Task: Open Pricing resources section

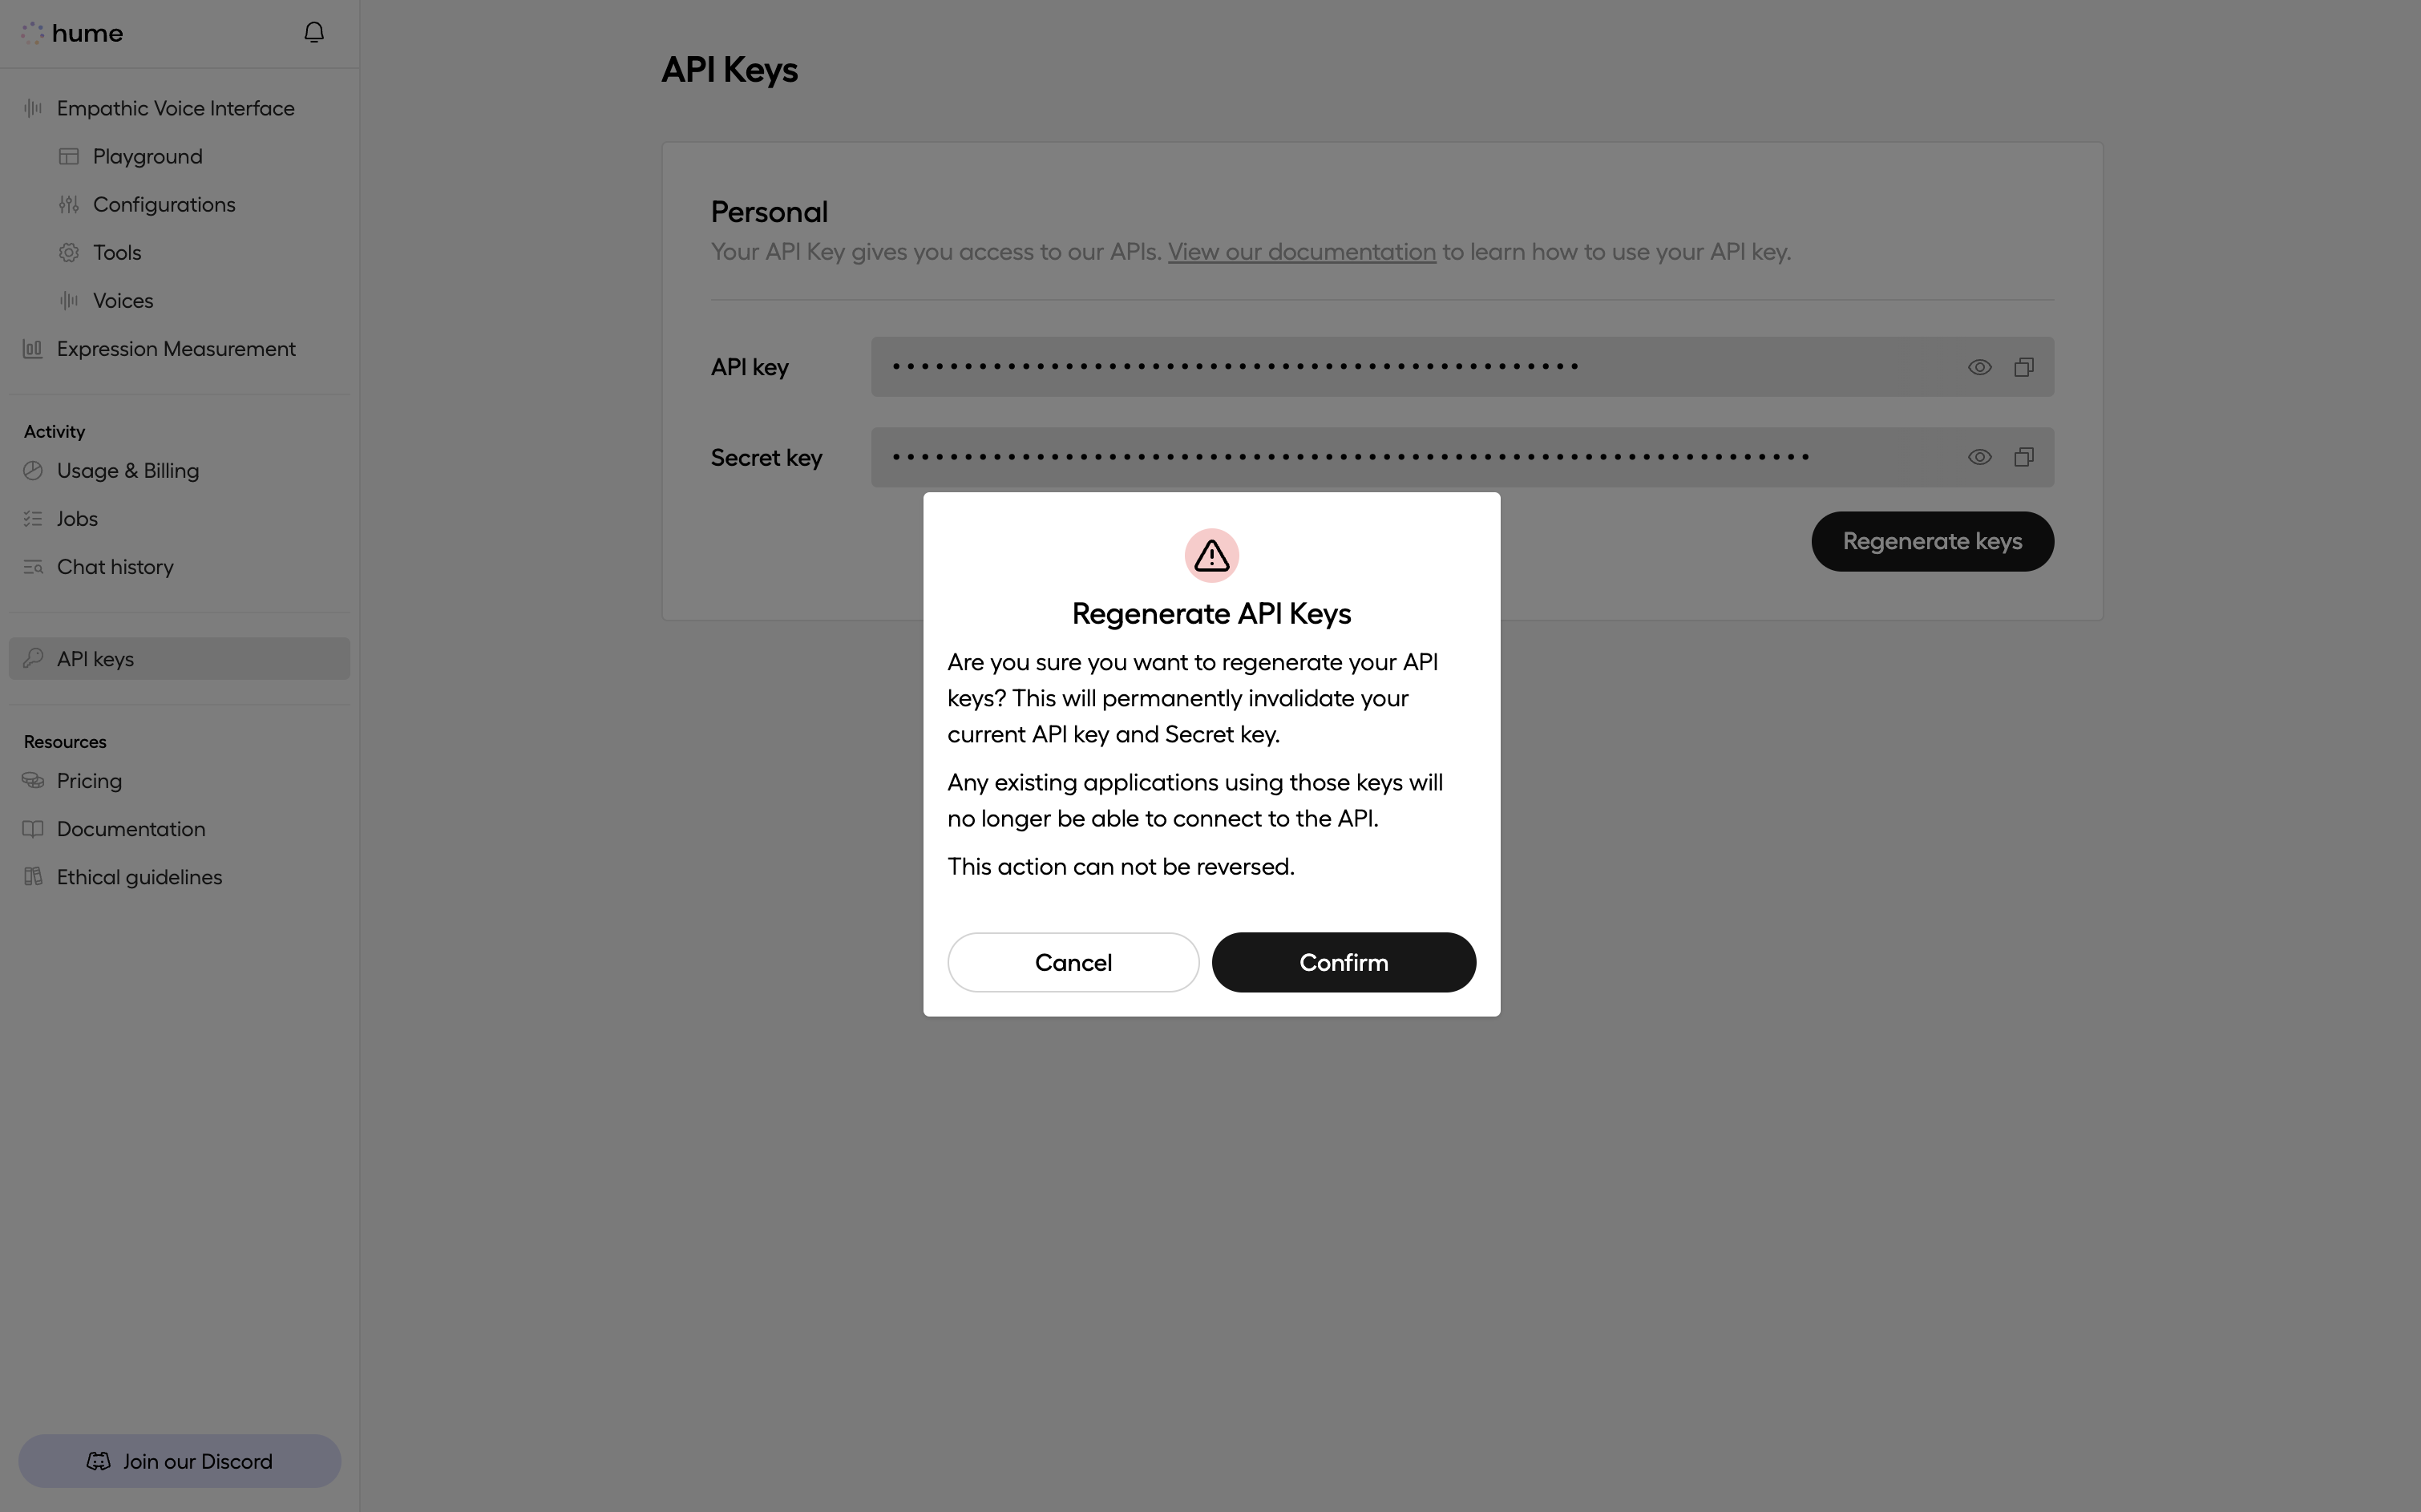Action: pyautogui.click(x=89, y=780)
